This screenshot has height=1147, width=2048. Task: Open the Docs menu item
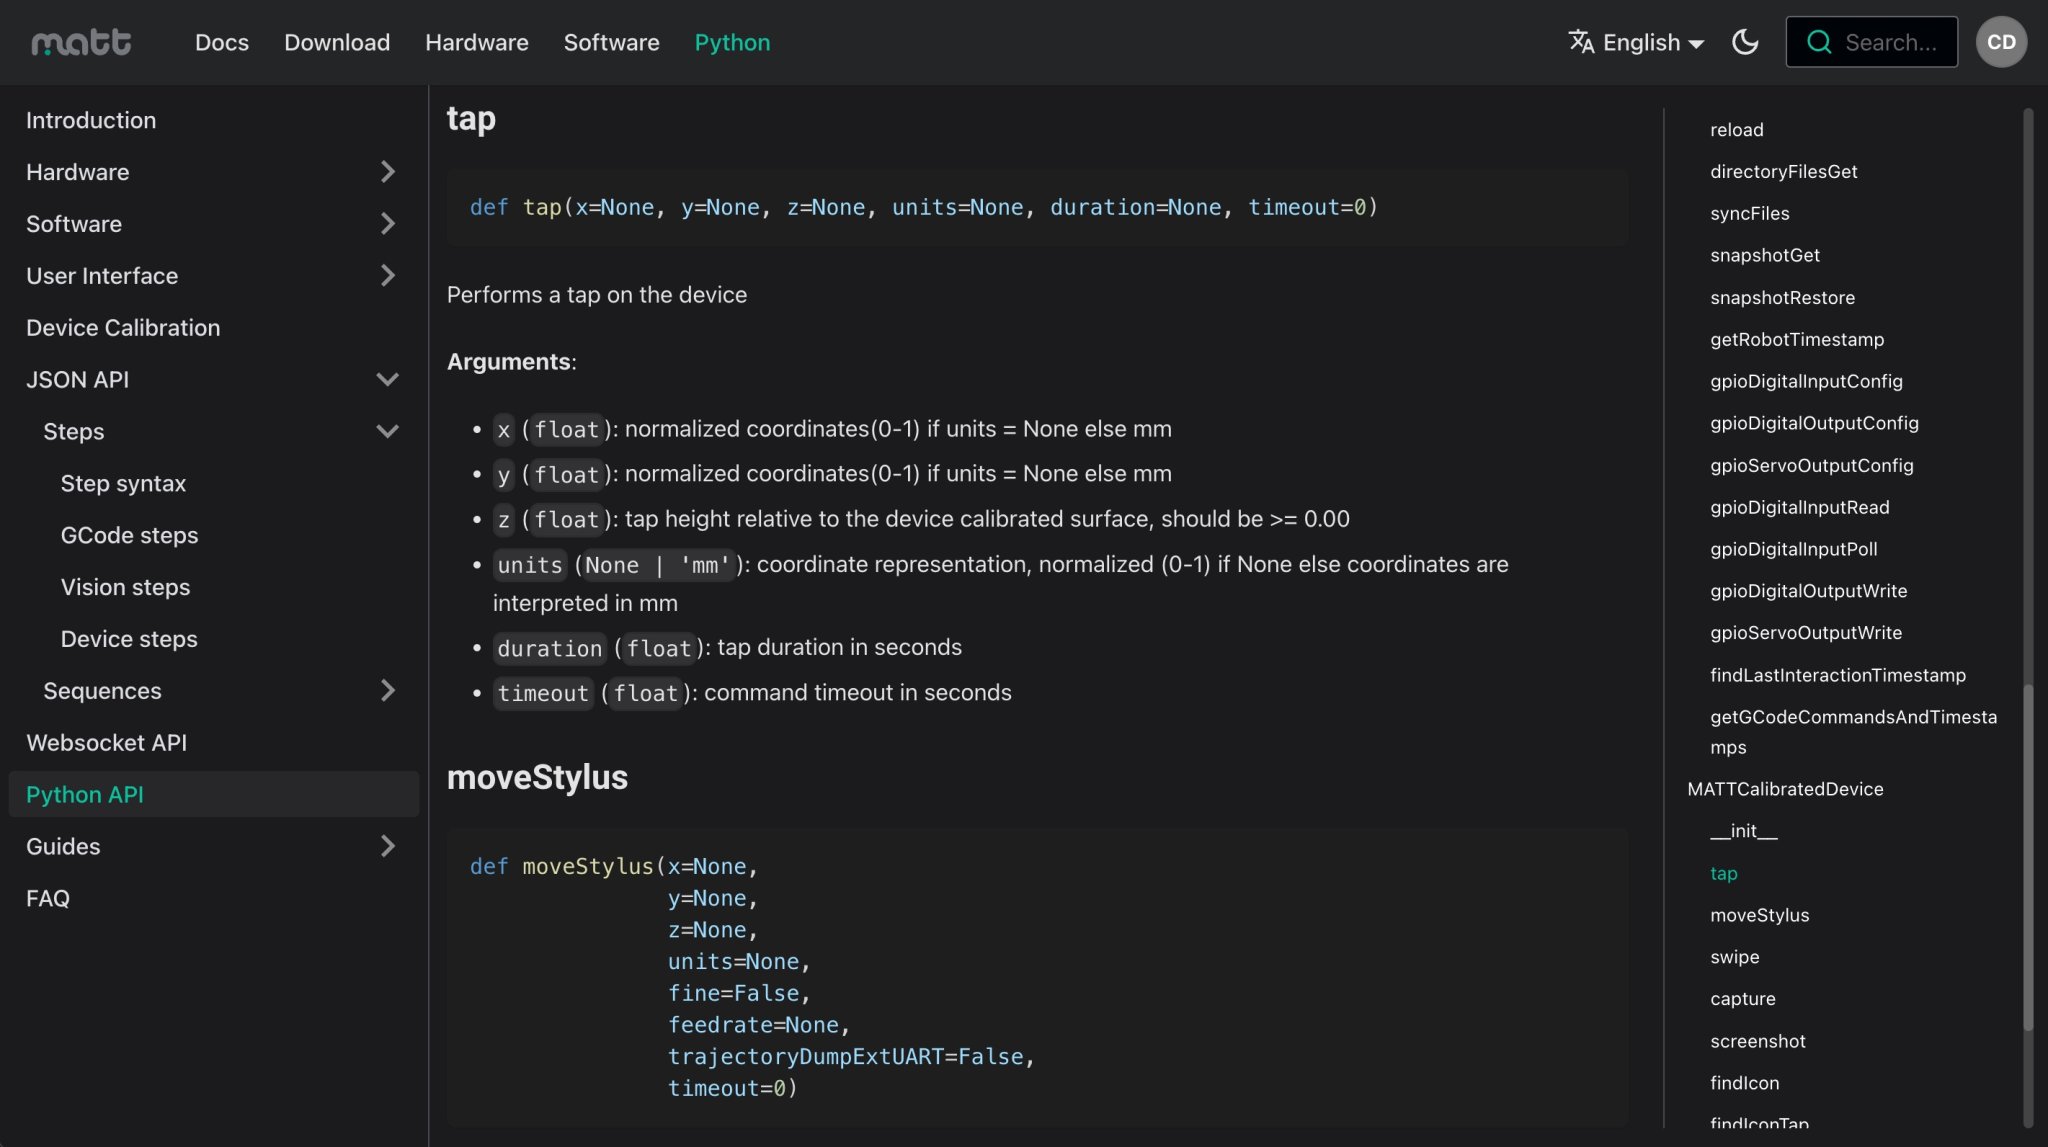coord(222,42)
